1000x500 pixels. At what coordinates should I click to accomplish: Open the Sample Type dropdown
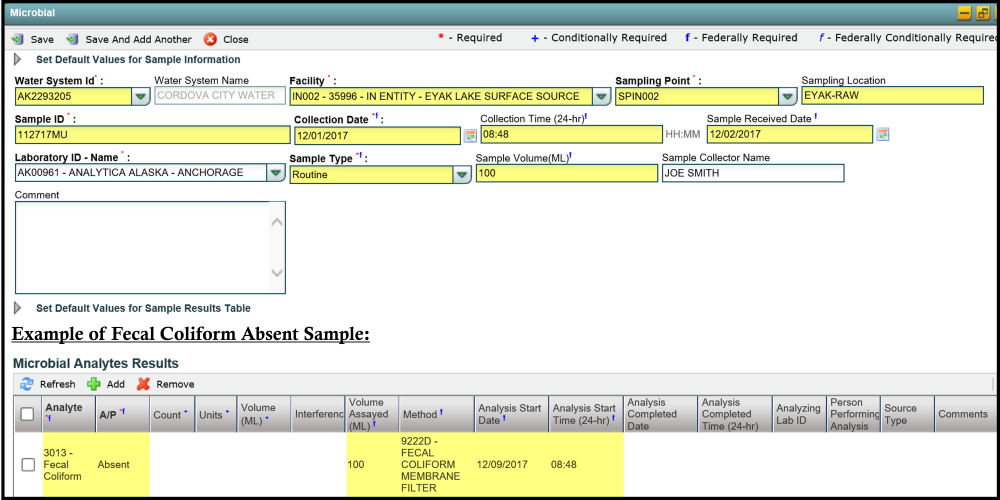click(462, 175)
